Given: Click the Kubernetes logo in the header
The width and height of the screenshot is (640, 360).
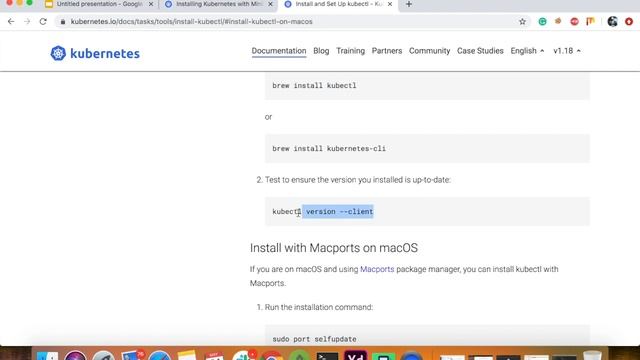Looking at the screenshot, I should point(95,53).
